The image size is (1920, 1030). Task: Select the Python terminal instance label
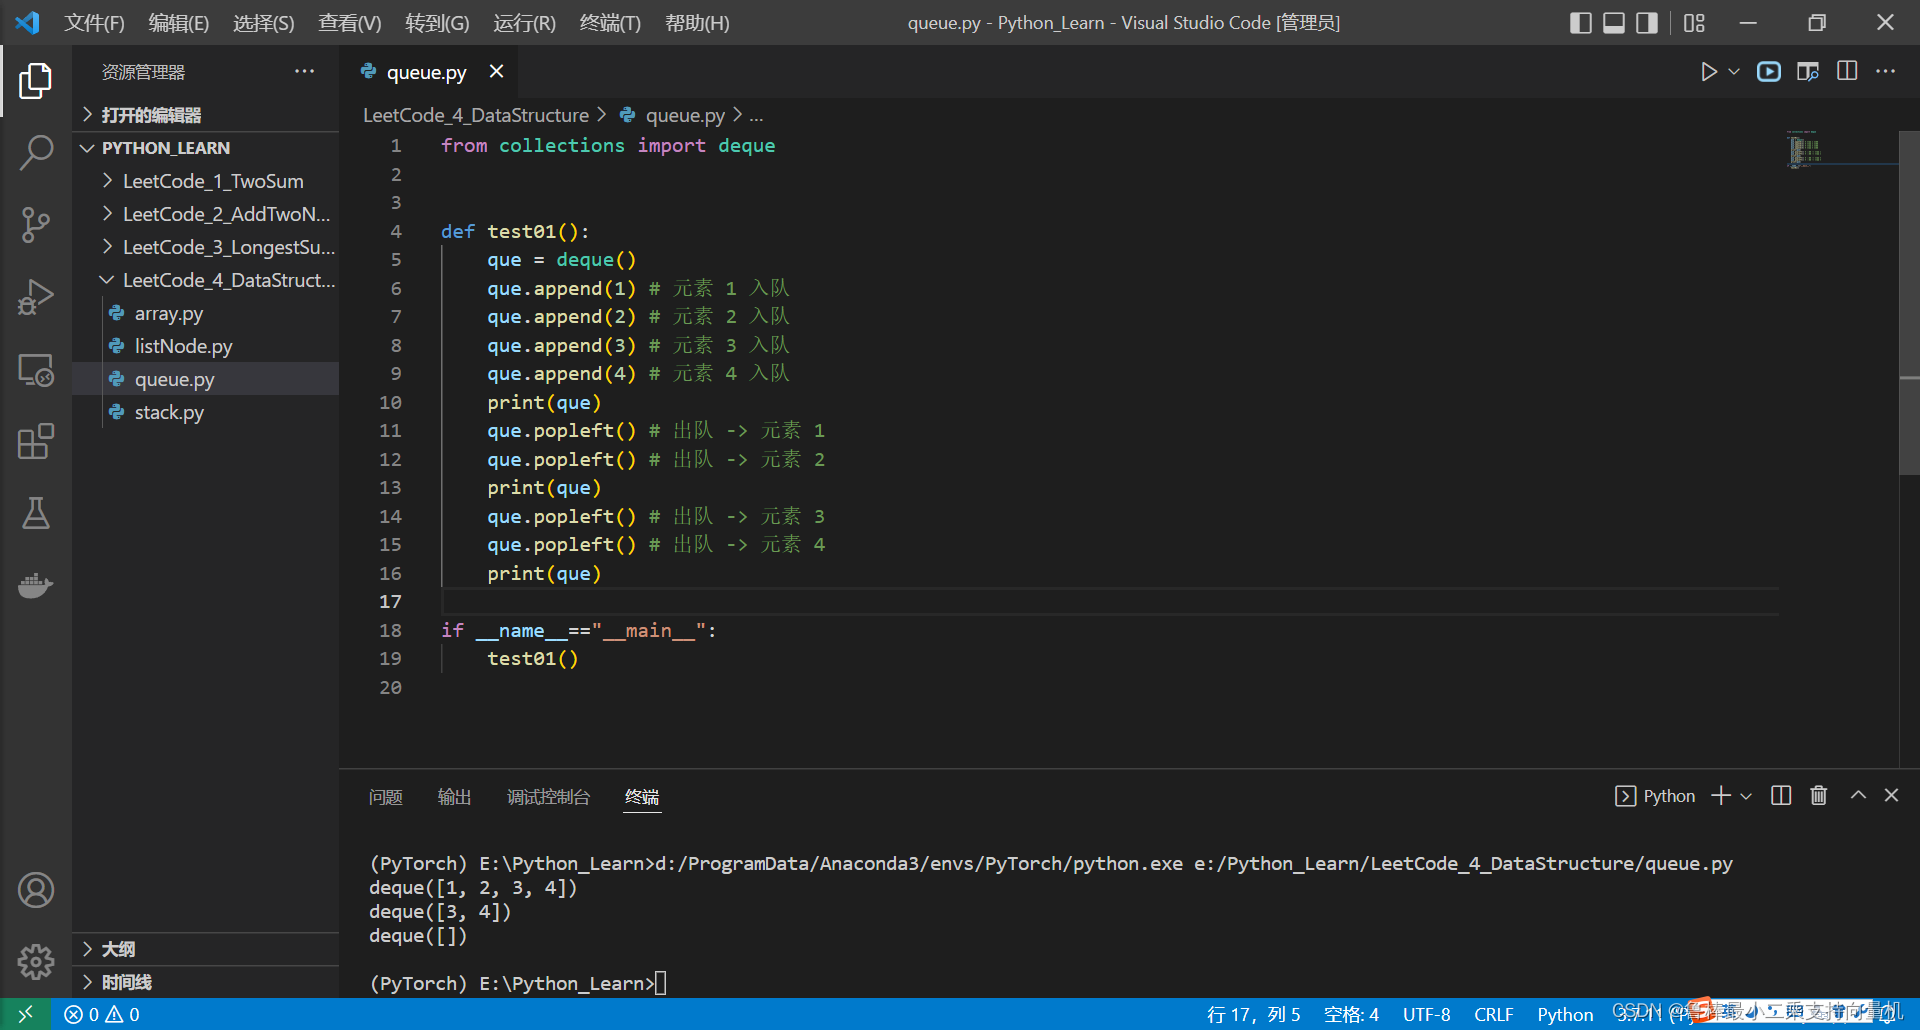1655,796
